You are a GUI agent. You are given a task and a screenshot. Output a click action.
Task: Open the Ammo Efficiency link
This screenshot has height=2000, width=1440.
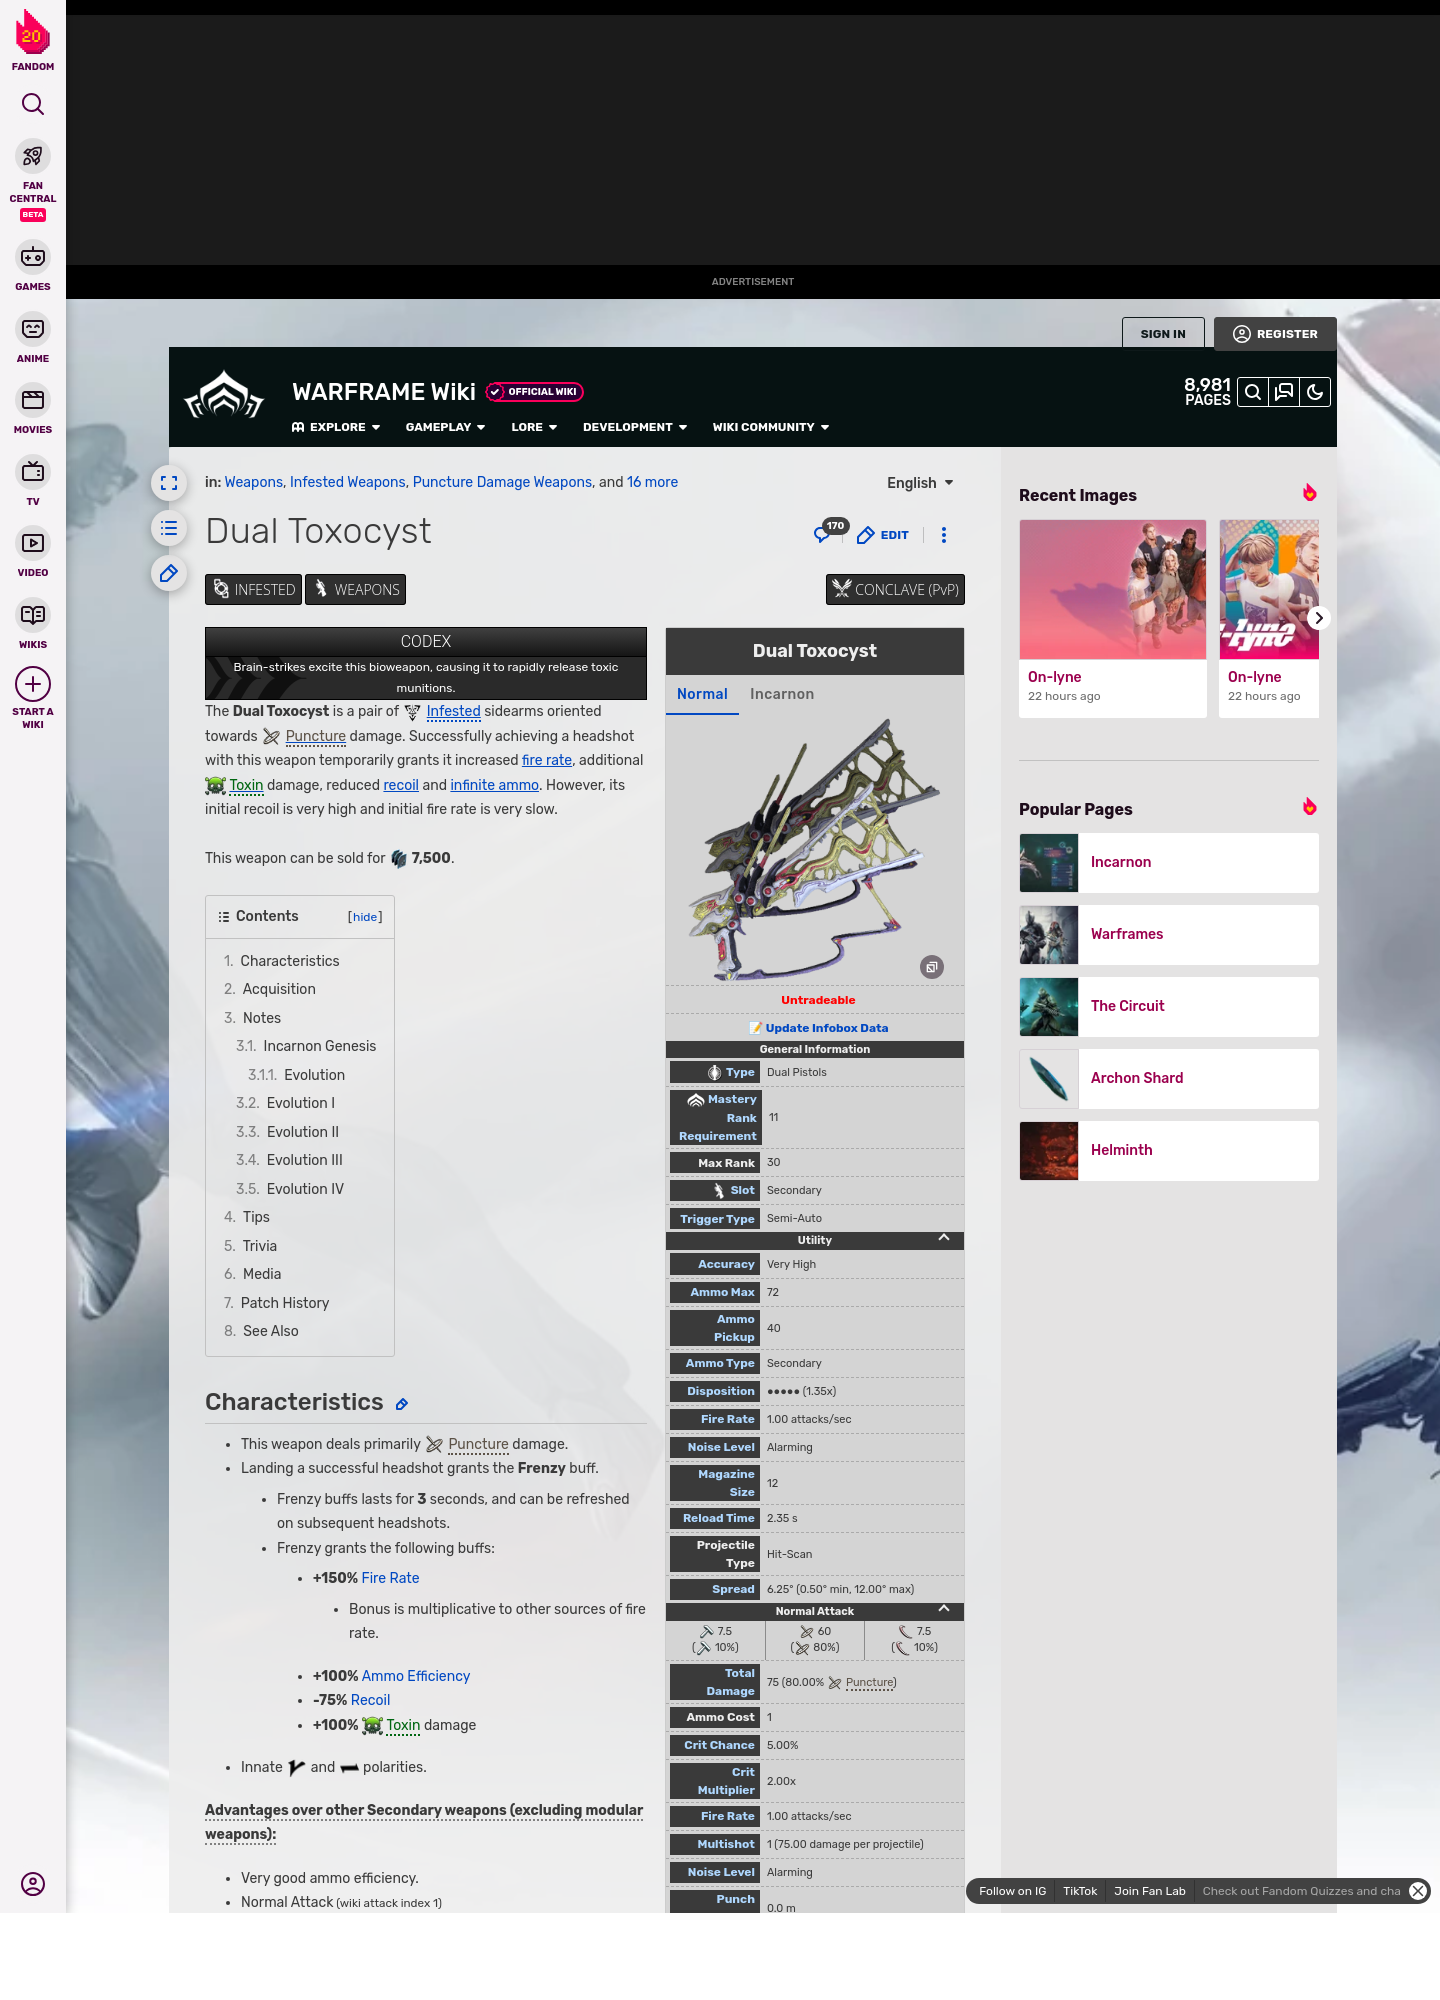tap(416, 1676)
